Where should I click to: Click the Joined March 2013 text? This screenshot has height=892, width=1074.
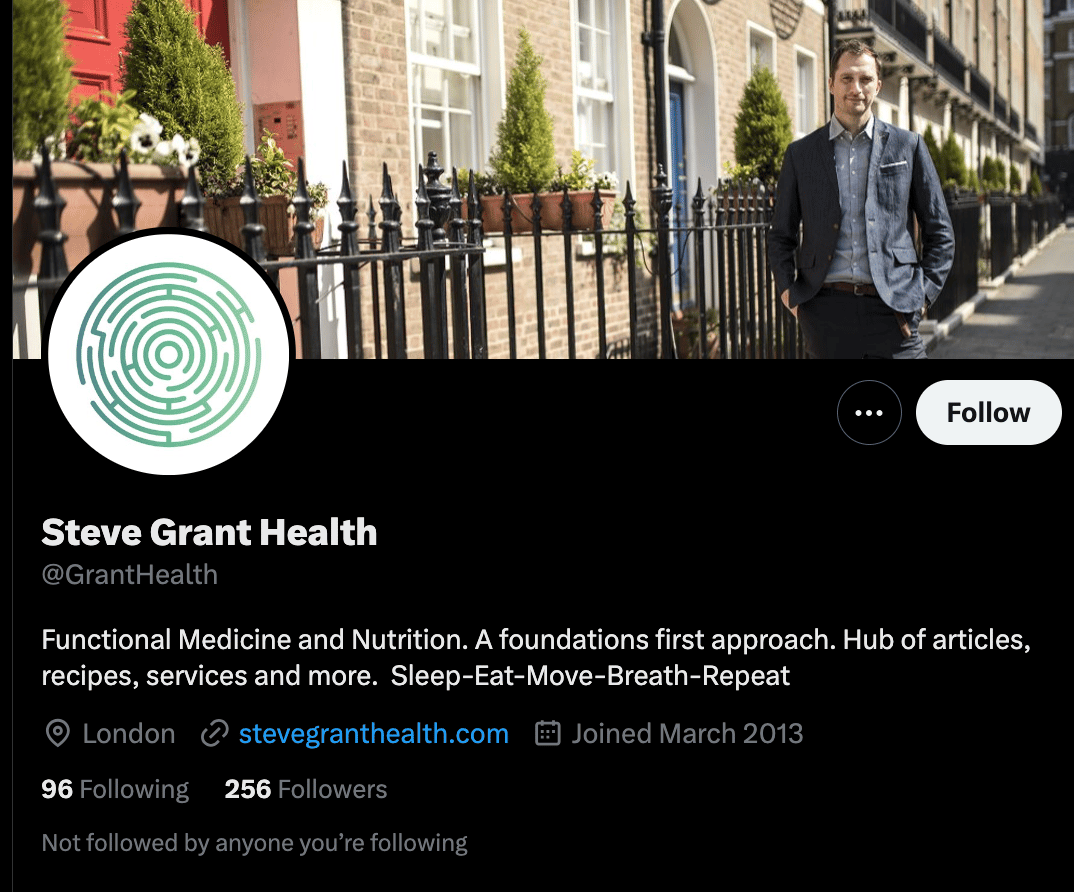[x=687, y=734]
